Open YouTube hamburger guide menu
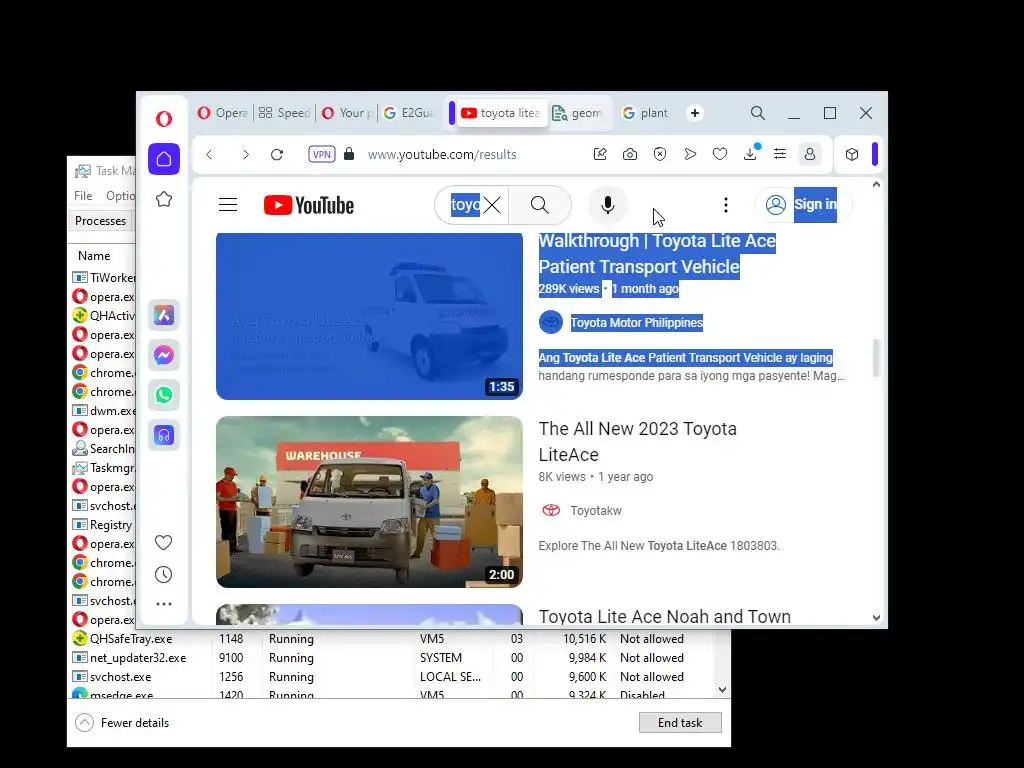Image resolution: width=1024 pixels, height=768 pixels. 228,205
